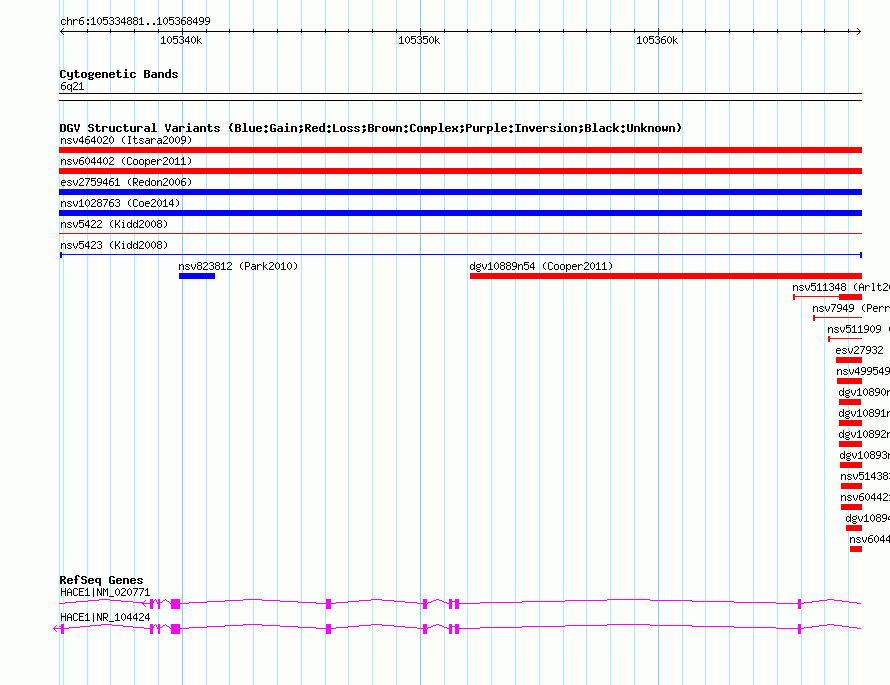The height and width of the screenshot is (685, 890).
Task: Open the esv2759461 (Redon2006) label
Action: coord(126,182)
